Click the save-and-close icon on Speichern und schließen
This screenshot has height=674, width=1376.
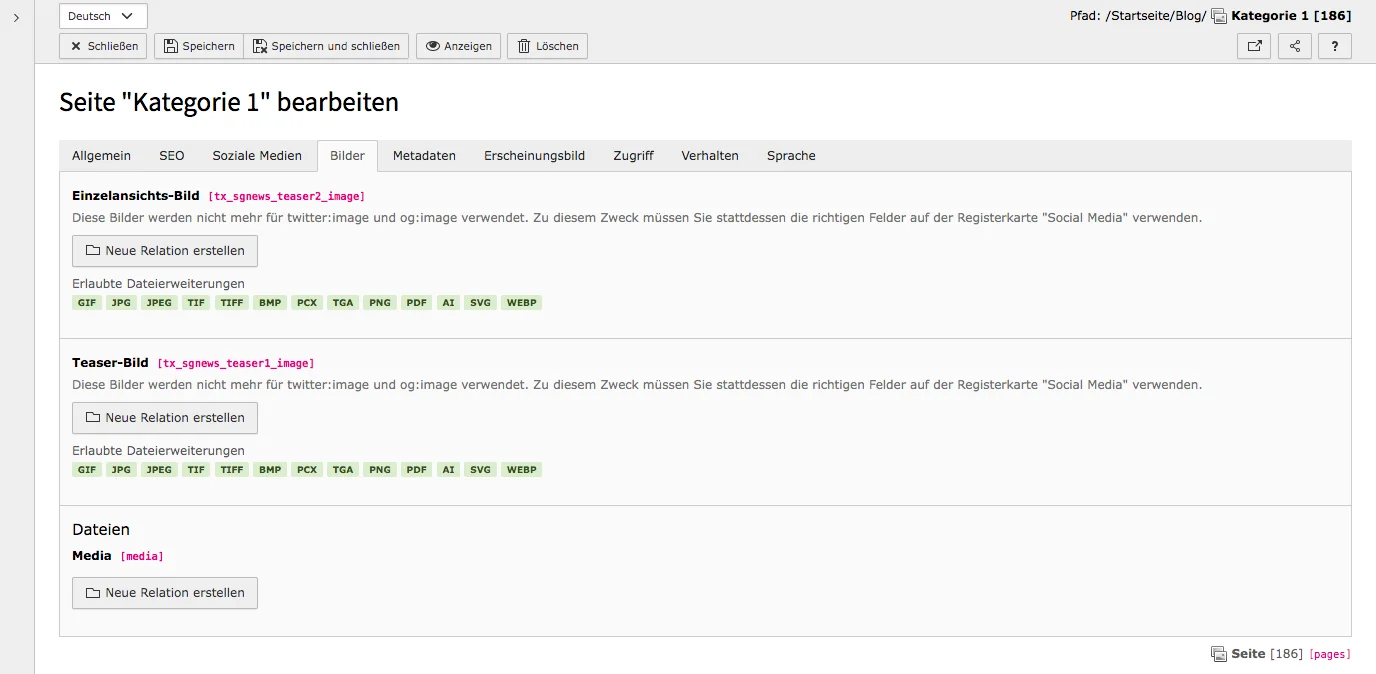[261, 45]
